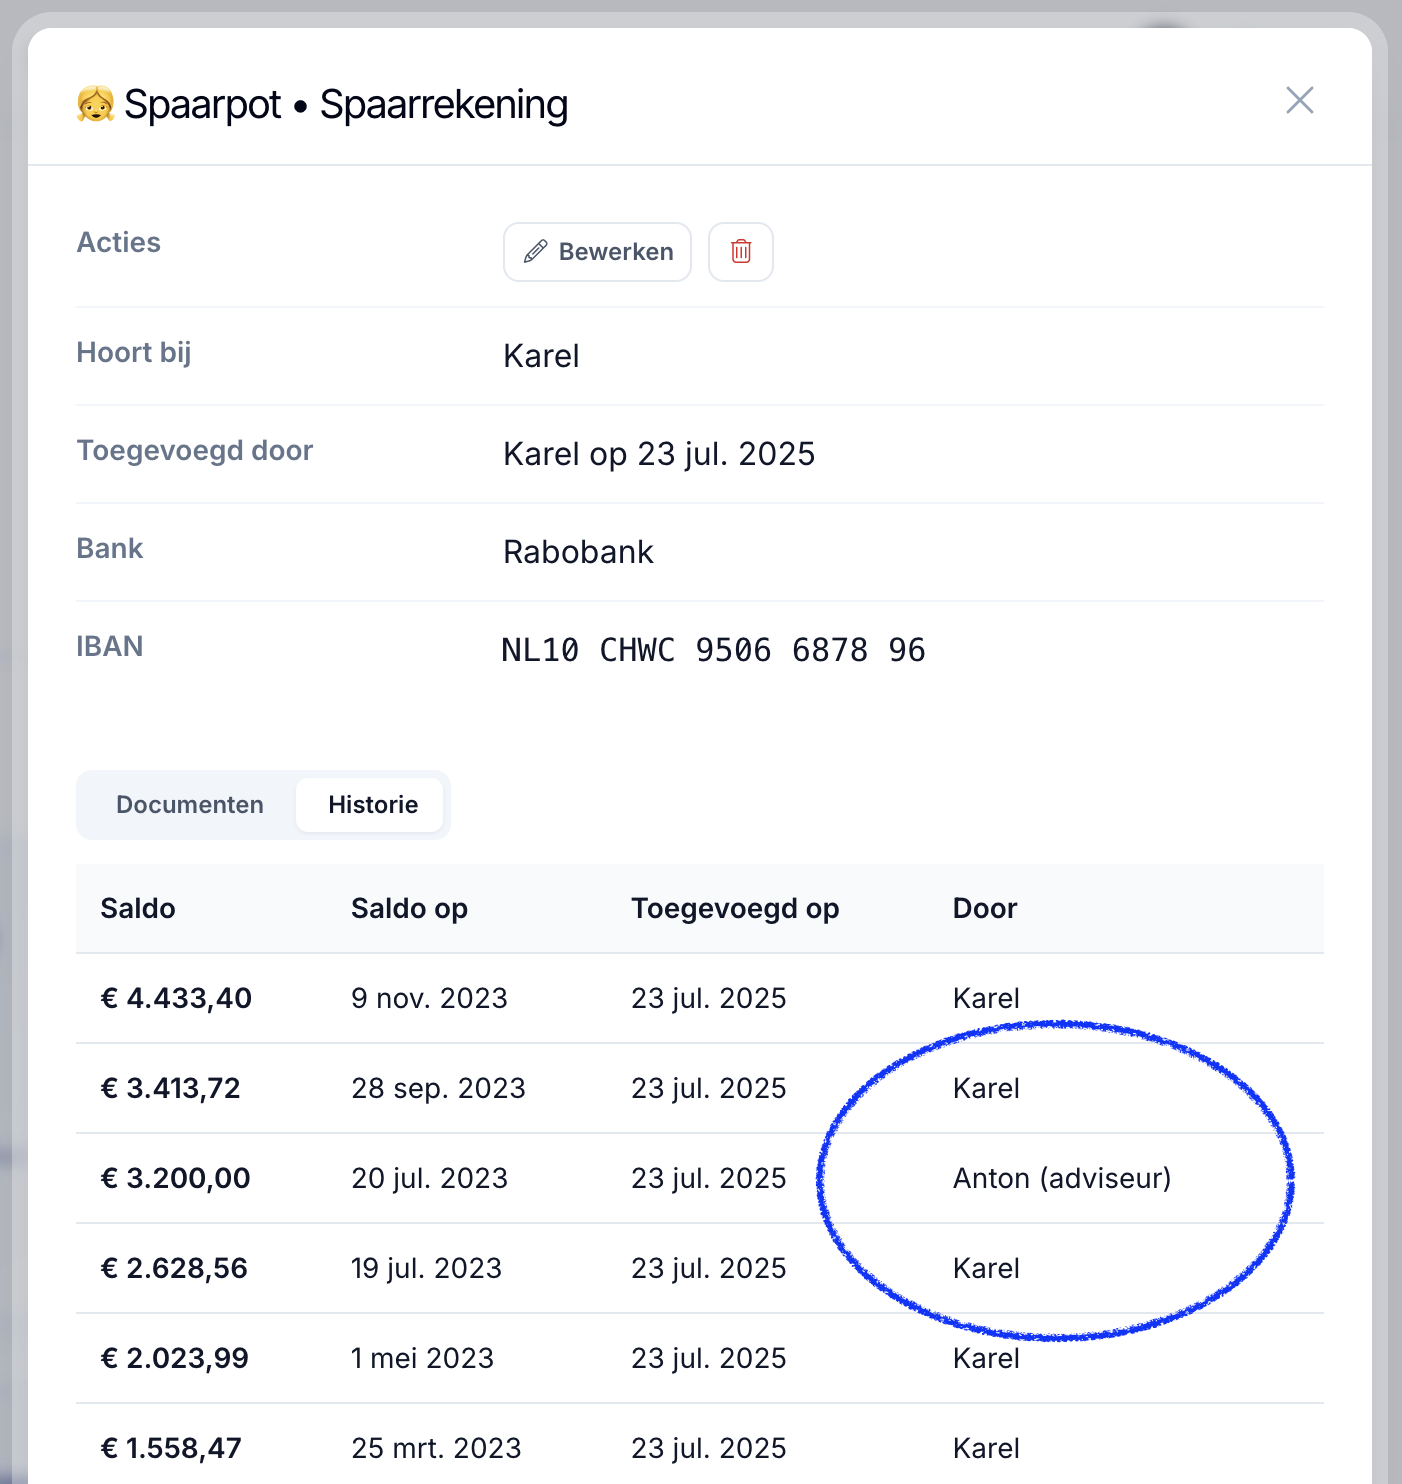Click the Toegevoegd op column header

pos(735,908)
